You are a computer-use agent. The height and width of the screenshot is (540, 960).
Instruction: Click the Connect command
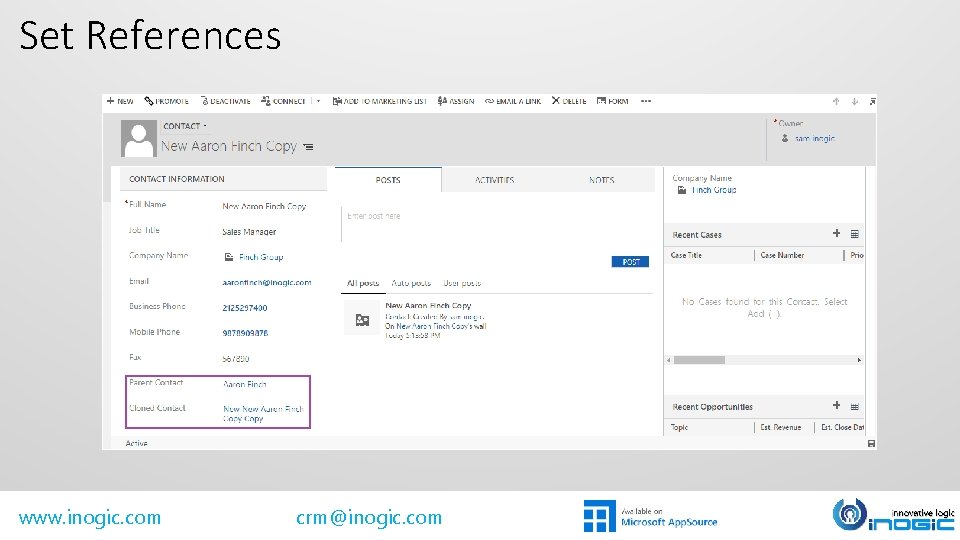283,101
